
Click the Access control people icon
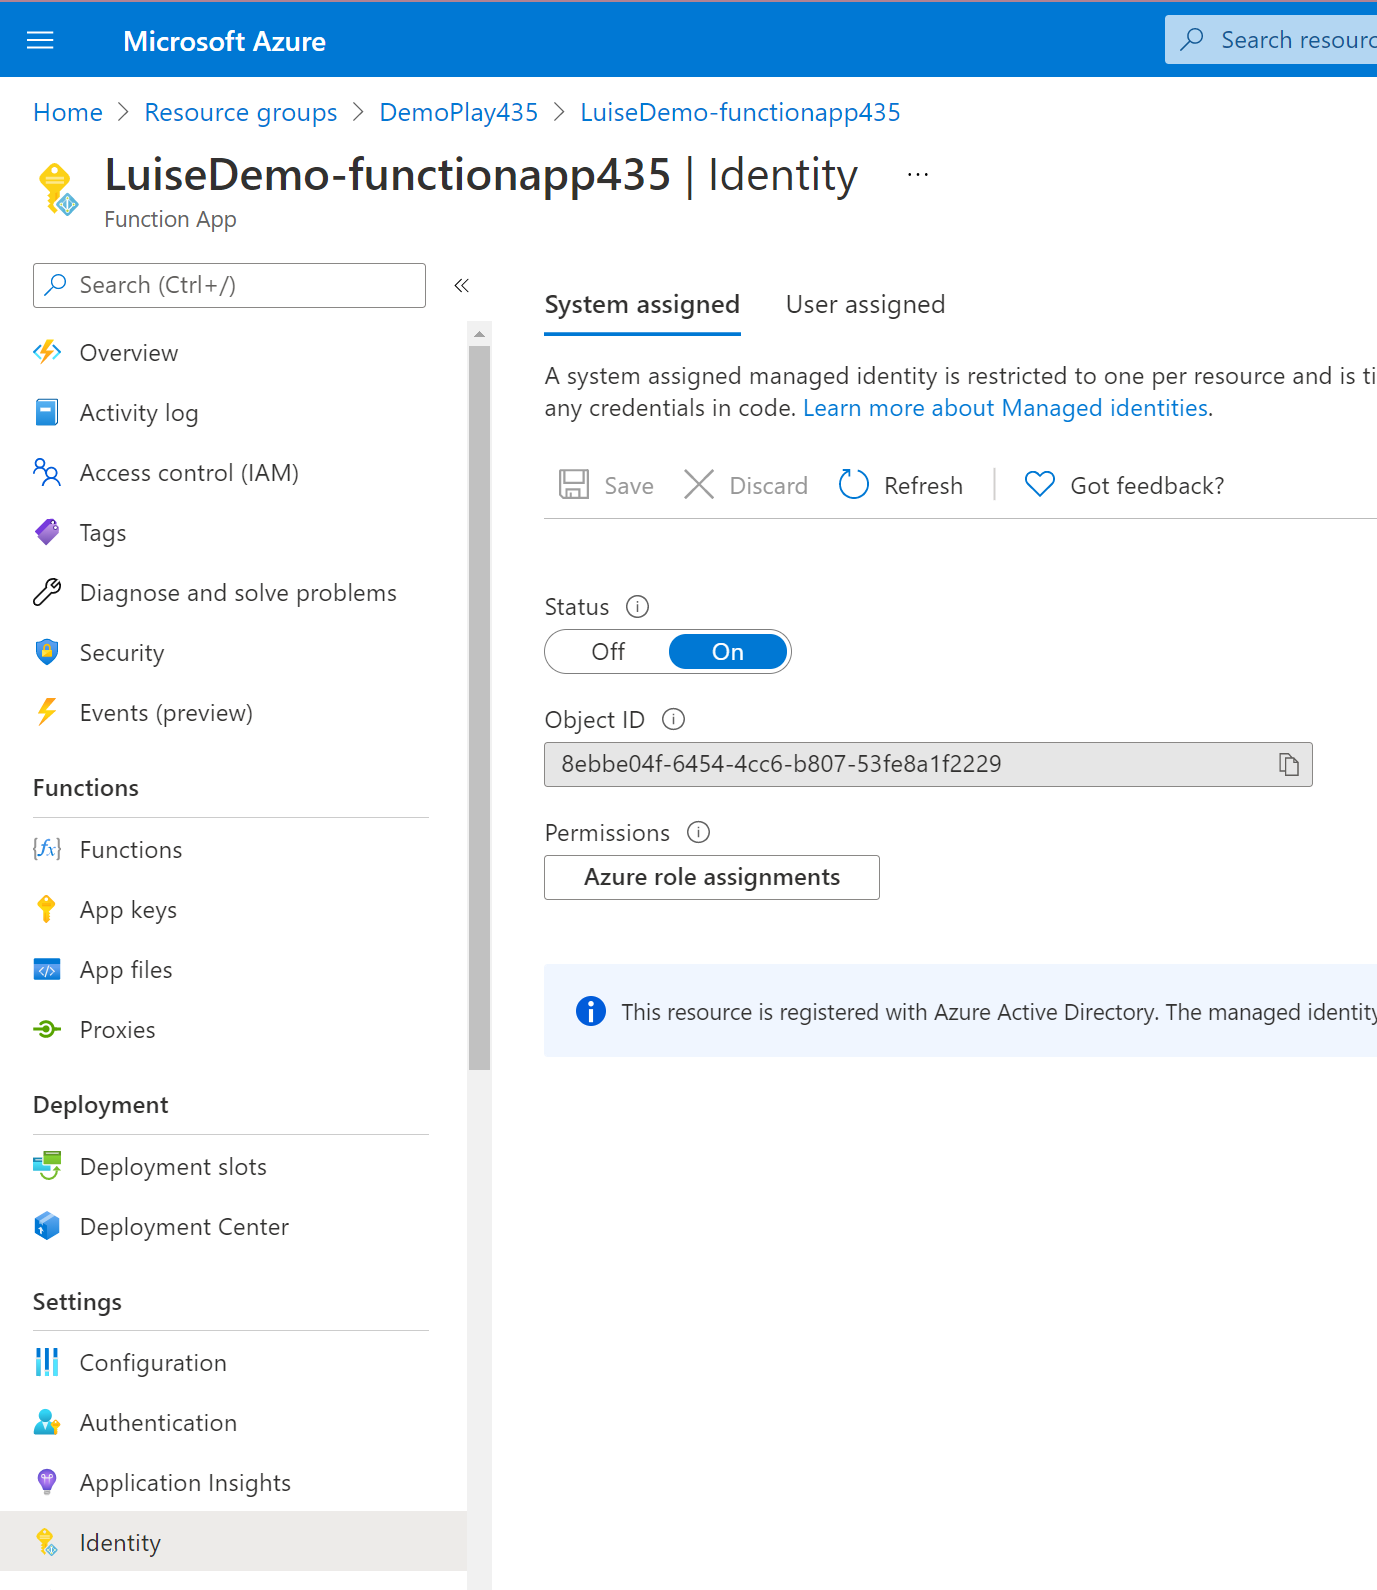pyautogui.click(x=47, y=472)
